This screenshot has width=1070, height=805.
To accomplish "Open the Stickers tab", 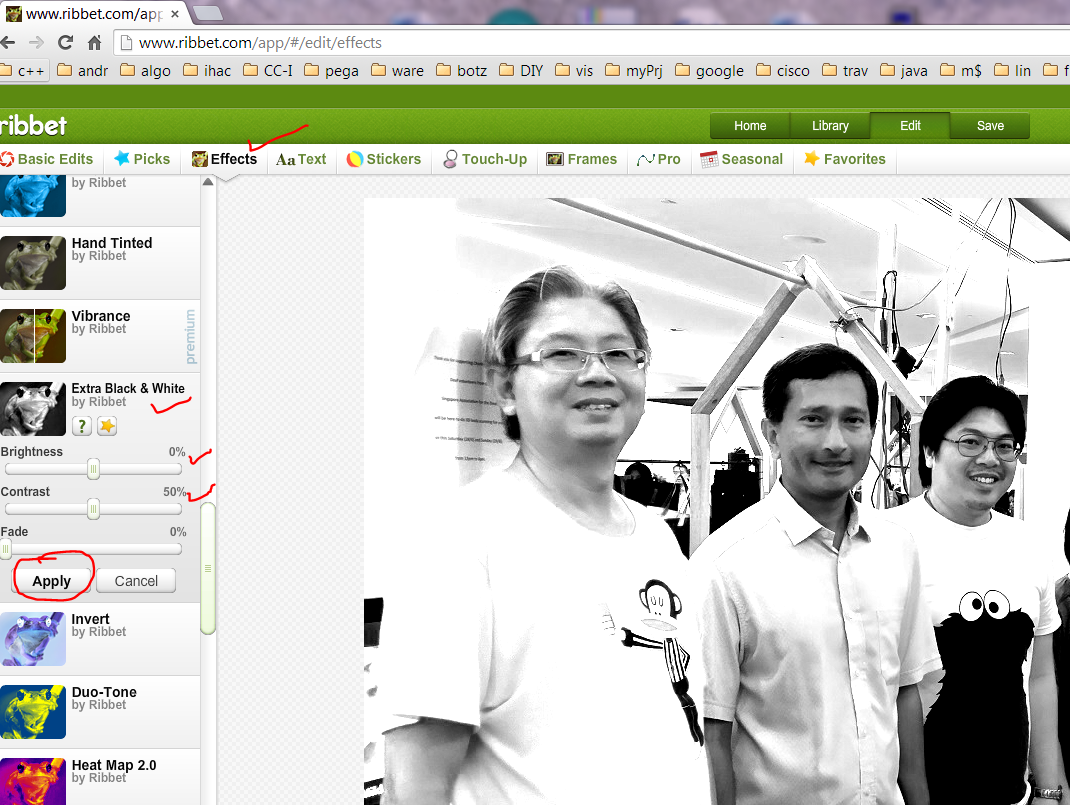I will click(384, 159).
